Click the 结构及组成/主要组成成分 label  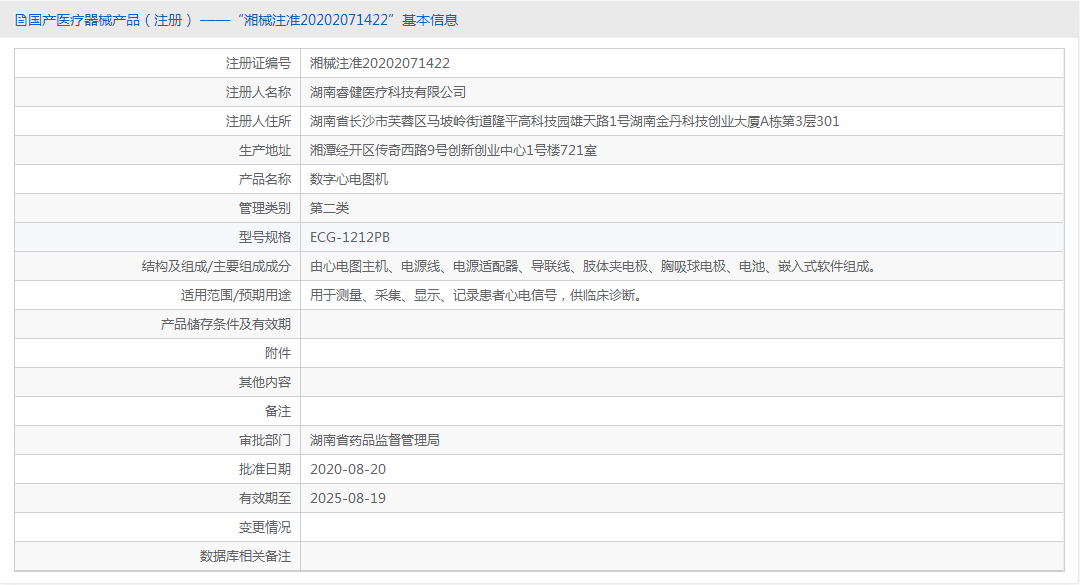pyautogui.click(x=216, y=266)
